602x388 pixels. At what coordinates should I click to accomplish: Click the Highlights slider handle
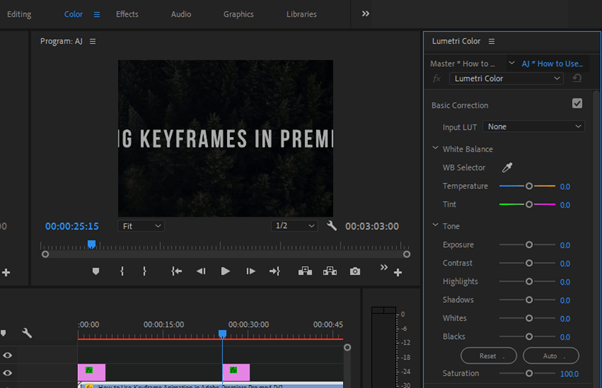pyautogui.click(x=529, y=282)
